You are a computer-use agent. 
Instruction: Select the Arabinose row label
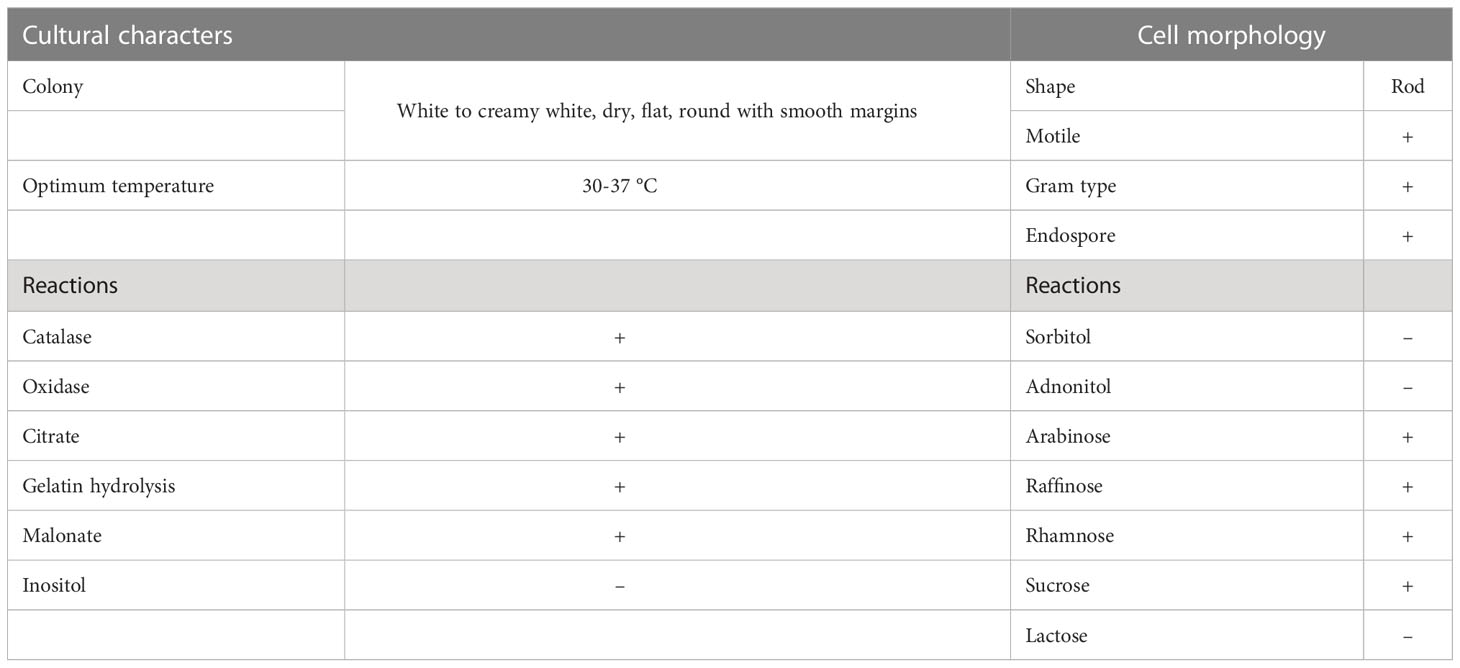pos(1068,436)
